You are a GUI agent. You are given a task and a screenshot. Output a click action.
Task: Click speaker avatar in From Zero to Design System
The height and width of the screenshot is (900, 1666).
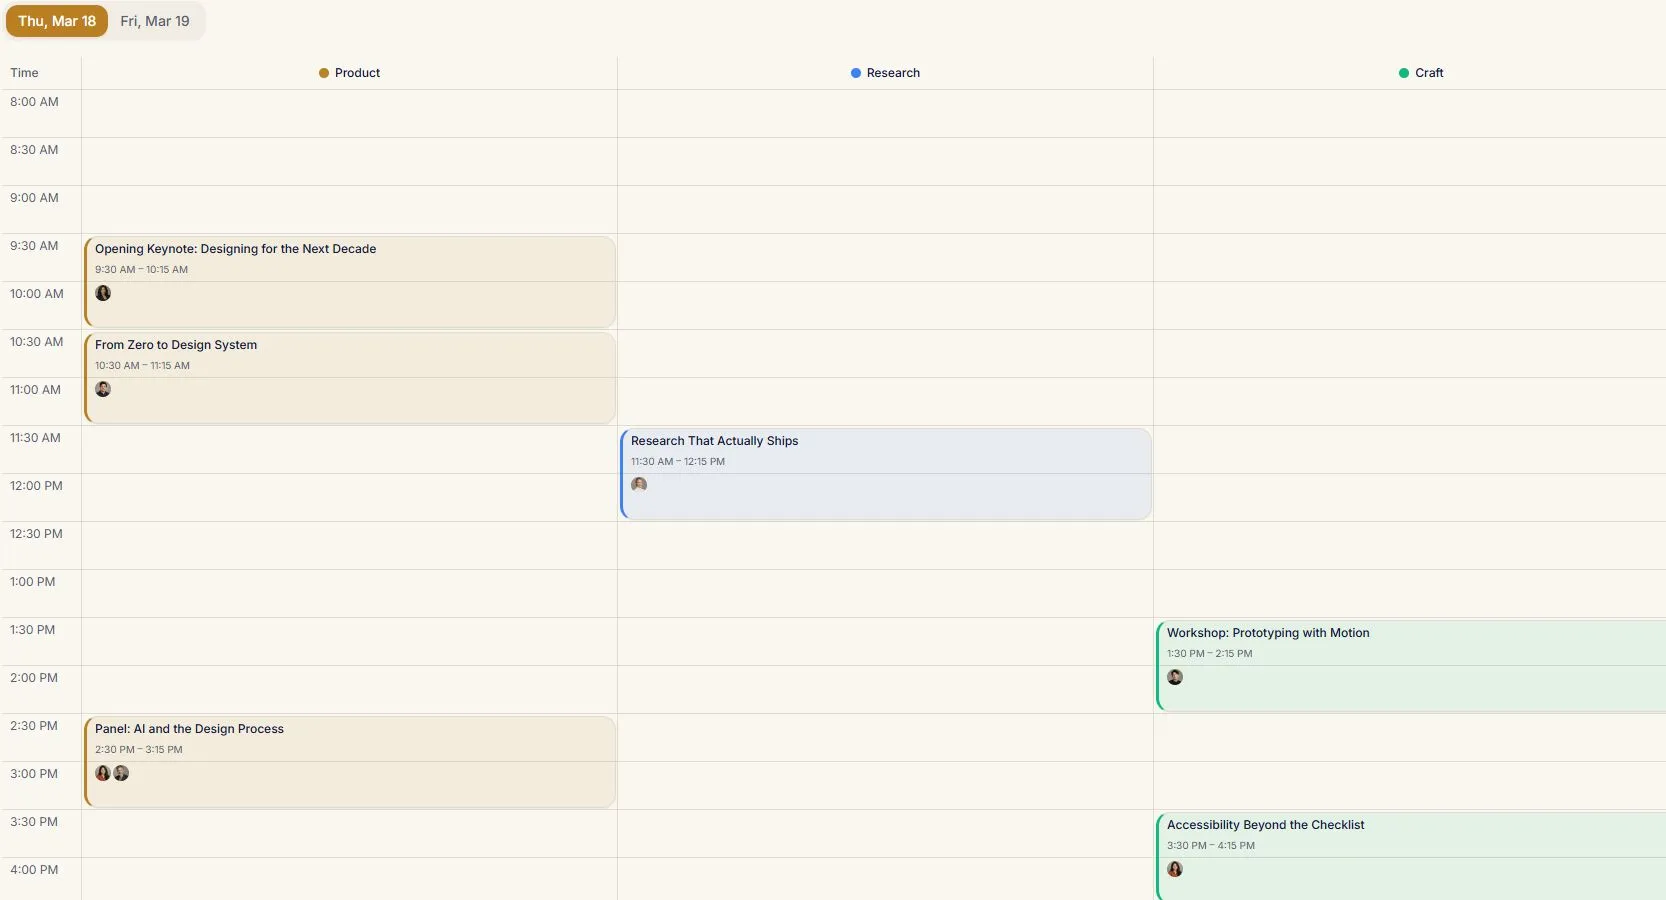pos(103,389)
